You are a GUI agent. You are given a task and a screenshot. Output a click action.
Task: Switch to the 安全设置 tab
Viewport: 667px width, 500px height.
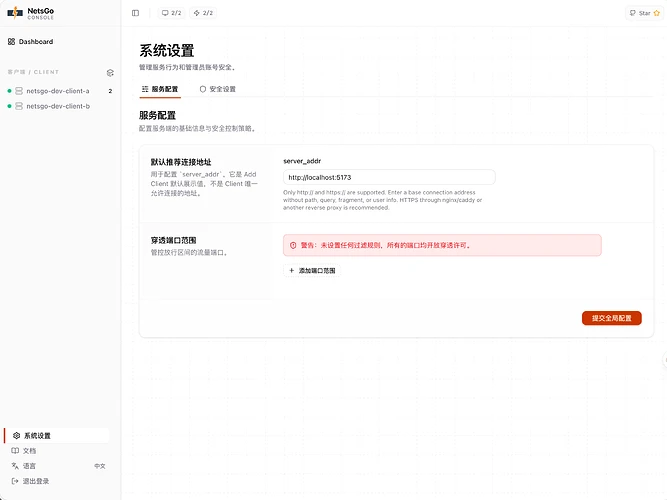coord(218,89)
